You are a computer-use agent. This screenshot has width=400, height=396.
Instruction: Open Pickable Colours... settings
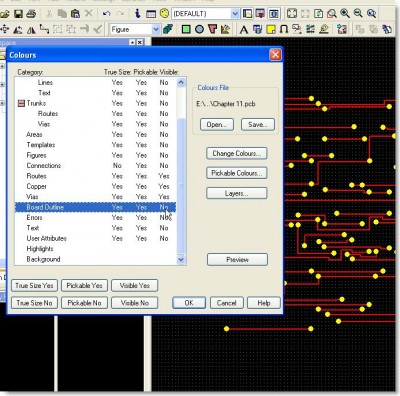coord(237,173)
